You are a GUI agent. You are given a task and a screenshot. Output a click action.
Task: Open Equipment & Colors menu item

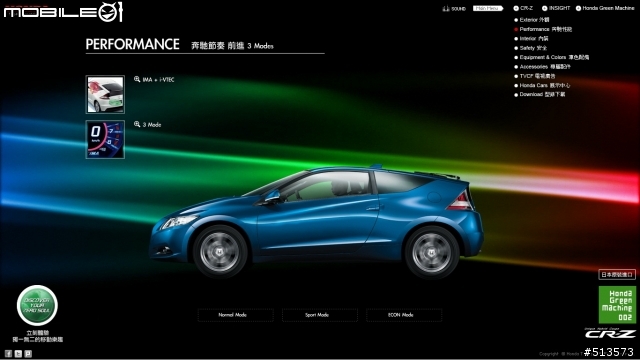pyautogui.click(x=551, y=57)
